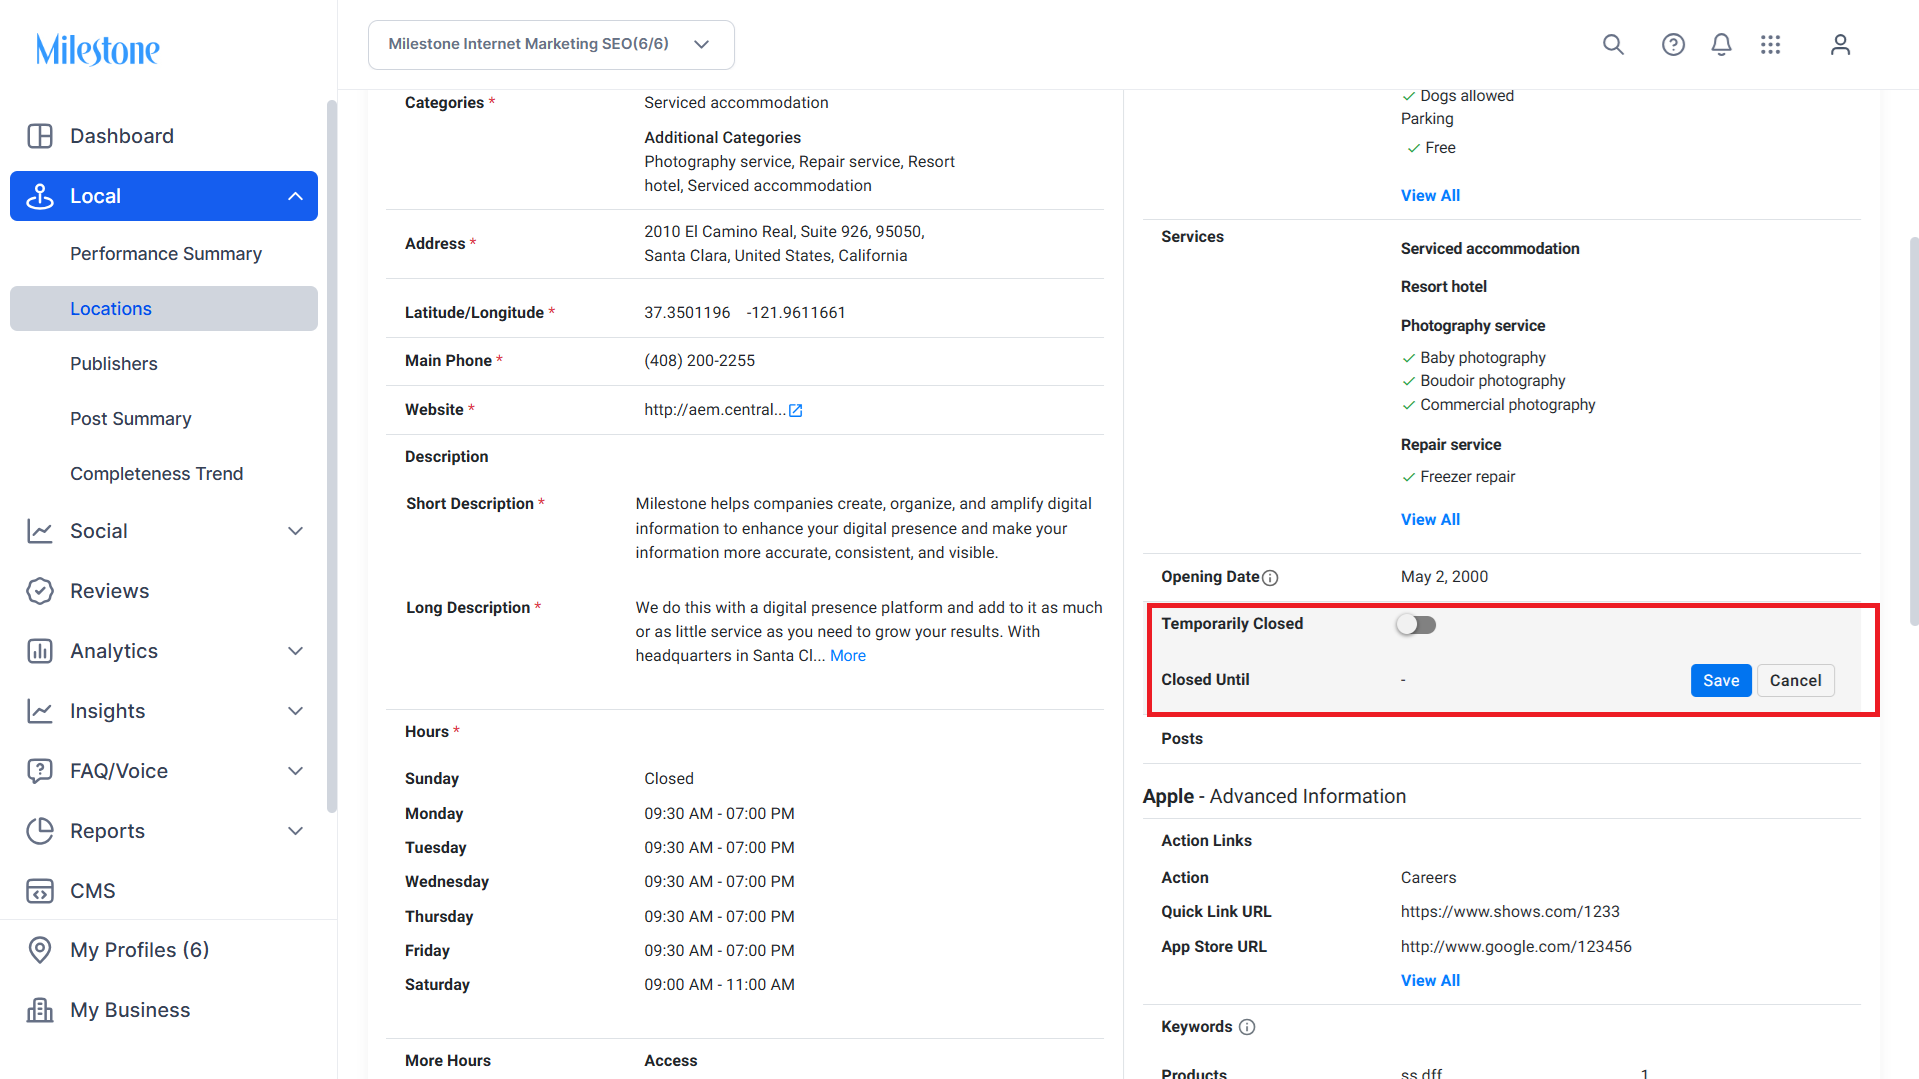Click the FAQ/Voice speech bubble icon
This screenshot has height=1079, width=1919.
point(40,771)
